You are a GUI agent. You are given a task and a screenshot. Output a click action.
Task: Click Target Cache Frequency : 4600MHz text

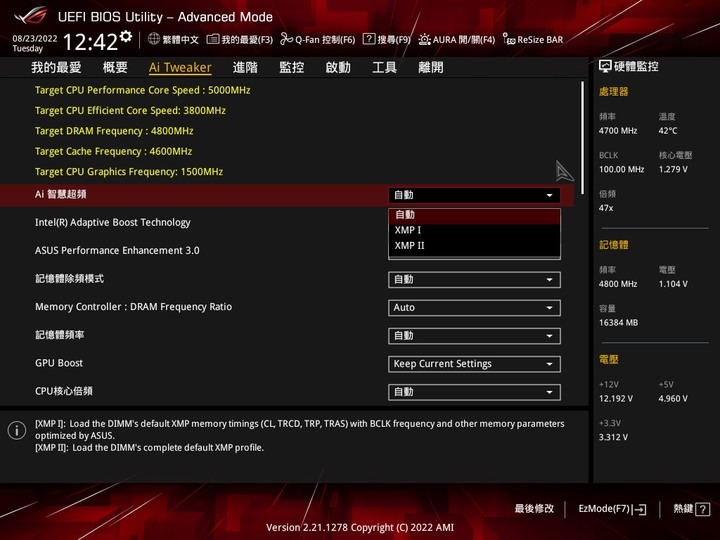113,151
